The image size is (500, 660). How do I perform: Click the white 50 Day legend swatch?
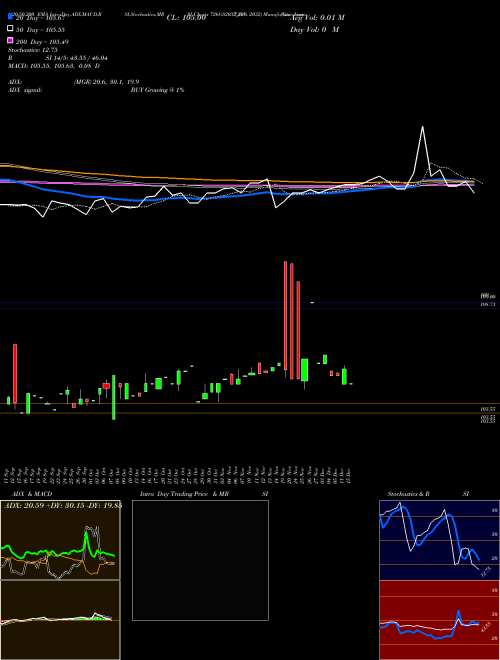(10, 29)
